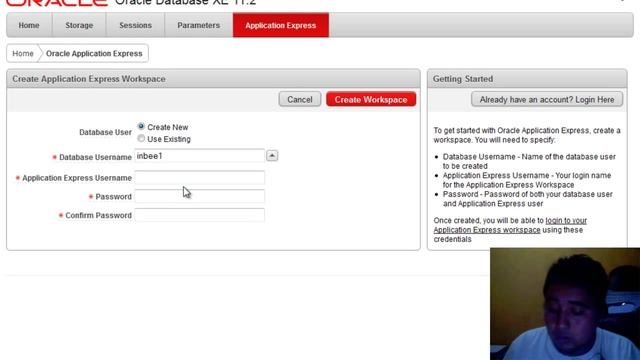
Task: Click Oracle Application Express breadcrumb
Action: click(x=94, y=53)
